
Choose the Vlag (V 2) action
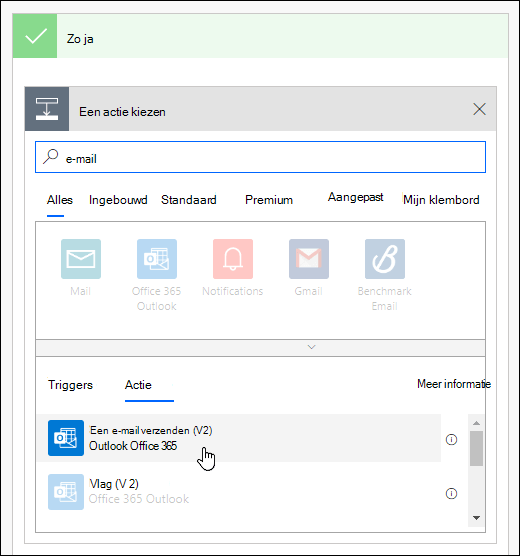pos(239,492)
